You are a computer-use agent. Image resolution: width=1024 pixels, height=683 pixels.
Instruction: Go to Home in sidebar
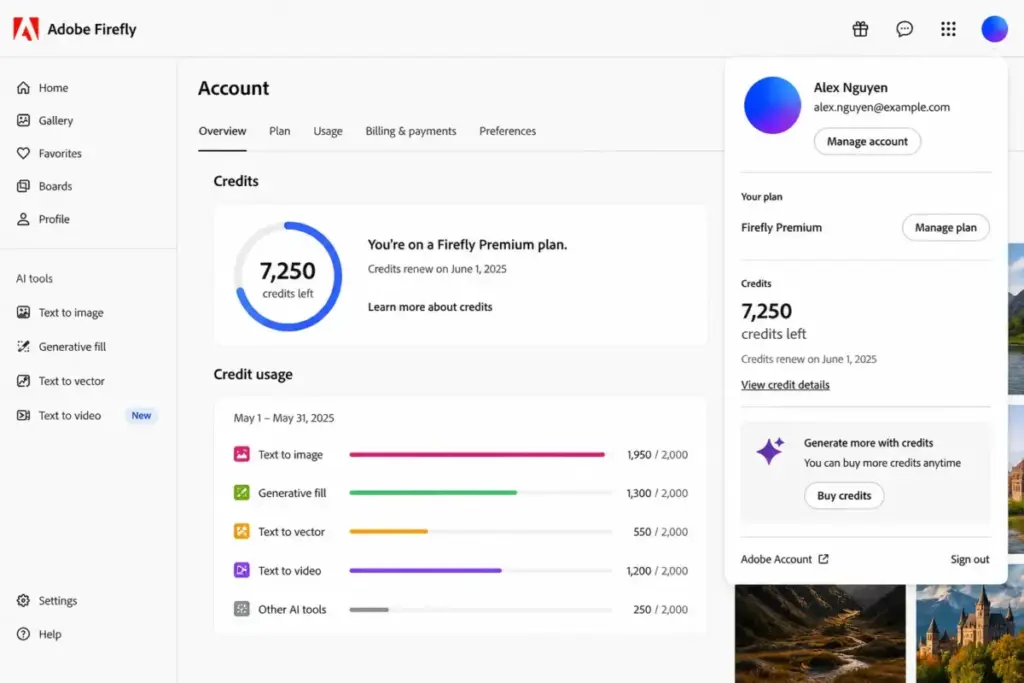click(x=53, y=87)
